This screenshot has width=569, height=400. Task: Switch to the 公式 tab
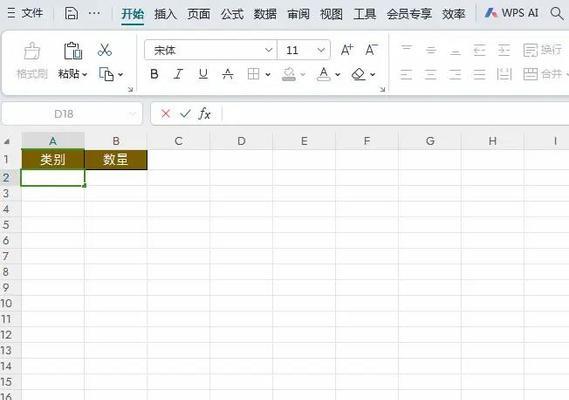click(232, 14)
